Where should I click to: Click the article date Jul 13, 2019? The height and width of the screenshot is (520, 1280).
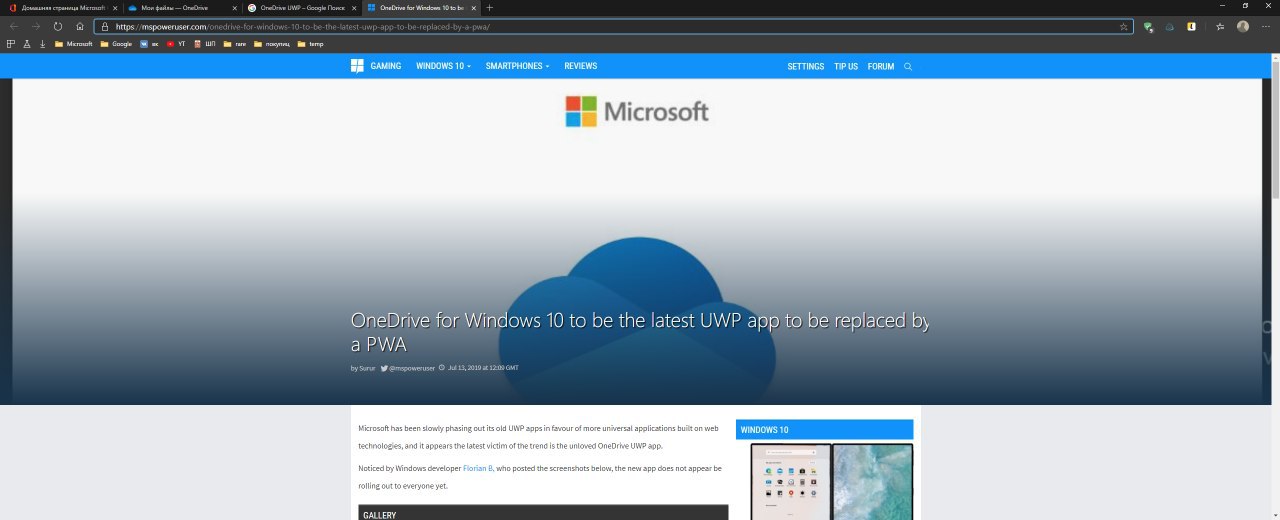[x=483, y=368]
